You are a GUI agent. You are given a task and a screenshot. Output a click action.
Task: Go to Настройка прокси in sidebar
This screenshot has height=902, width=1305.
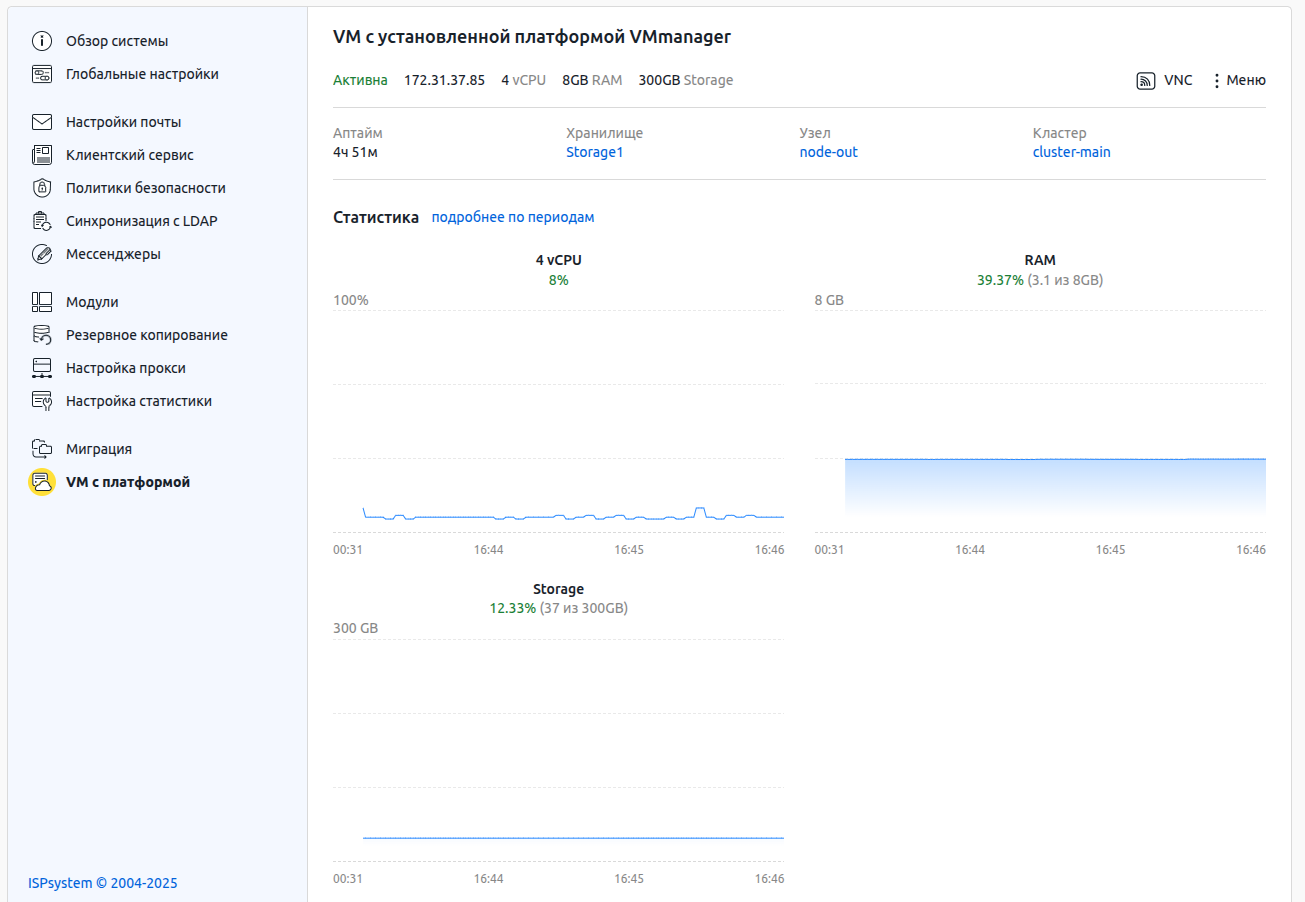point(125,368)
